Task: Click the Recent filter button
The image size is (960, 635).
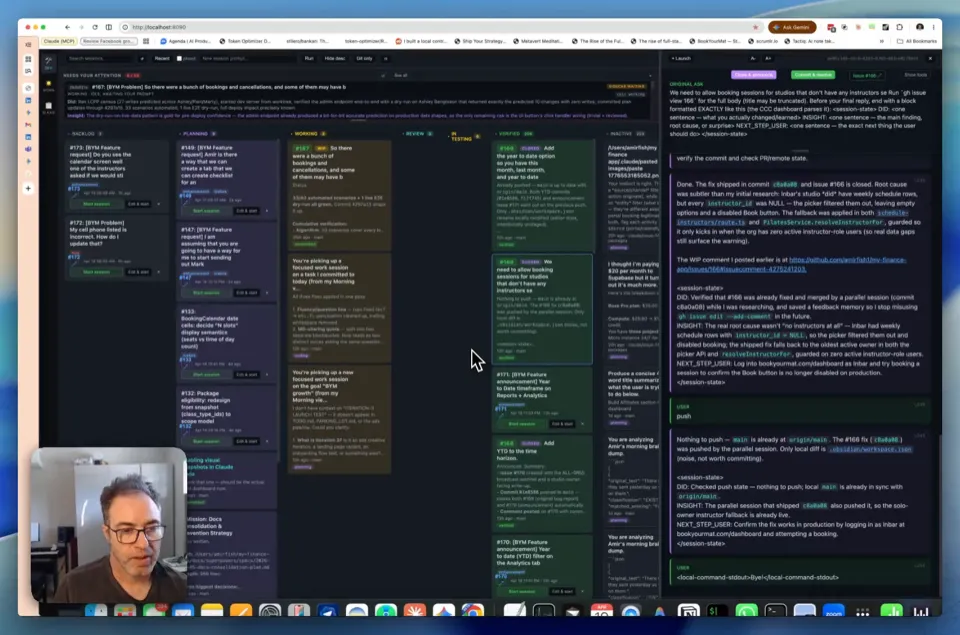Action: (x=162, y=58)
